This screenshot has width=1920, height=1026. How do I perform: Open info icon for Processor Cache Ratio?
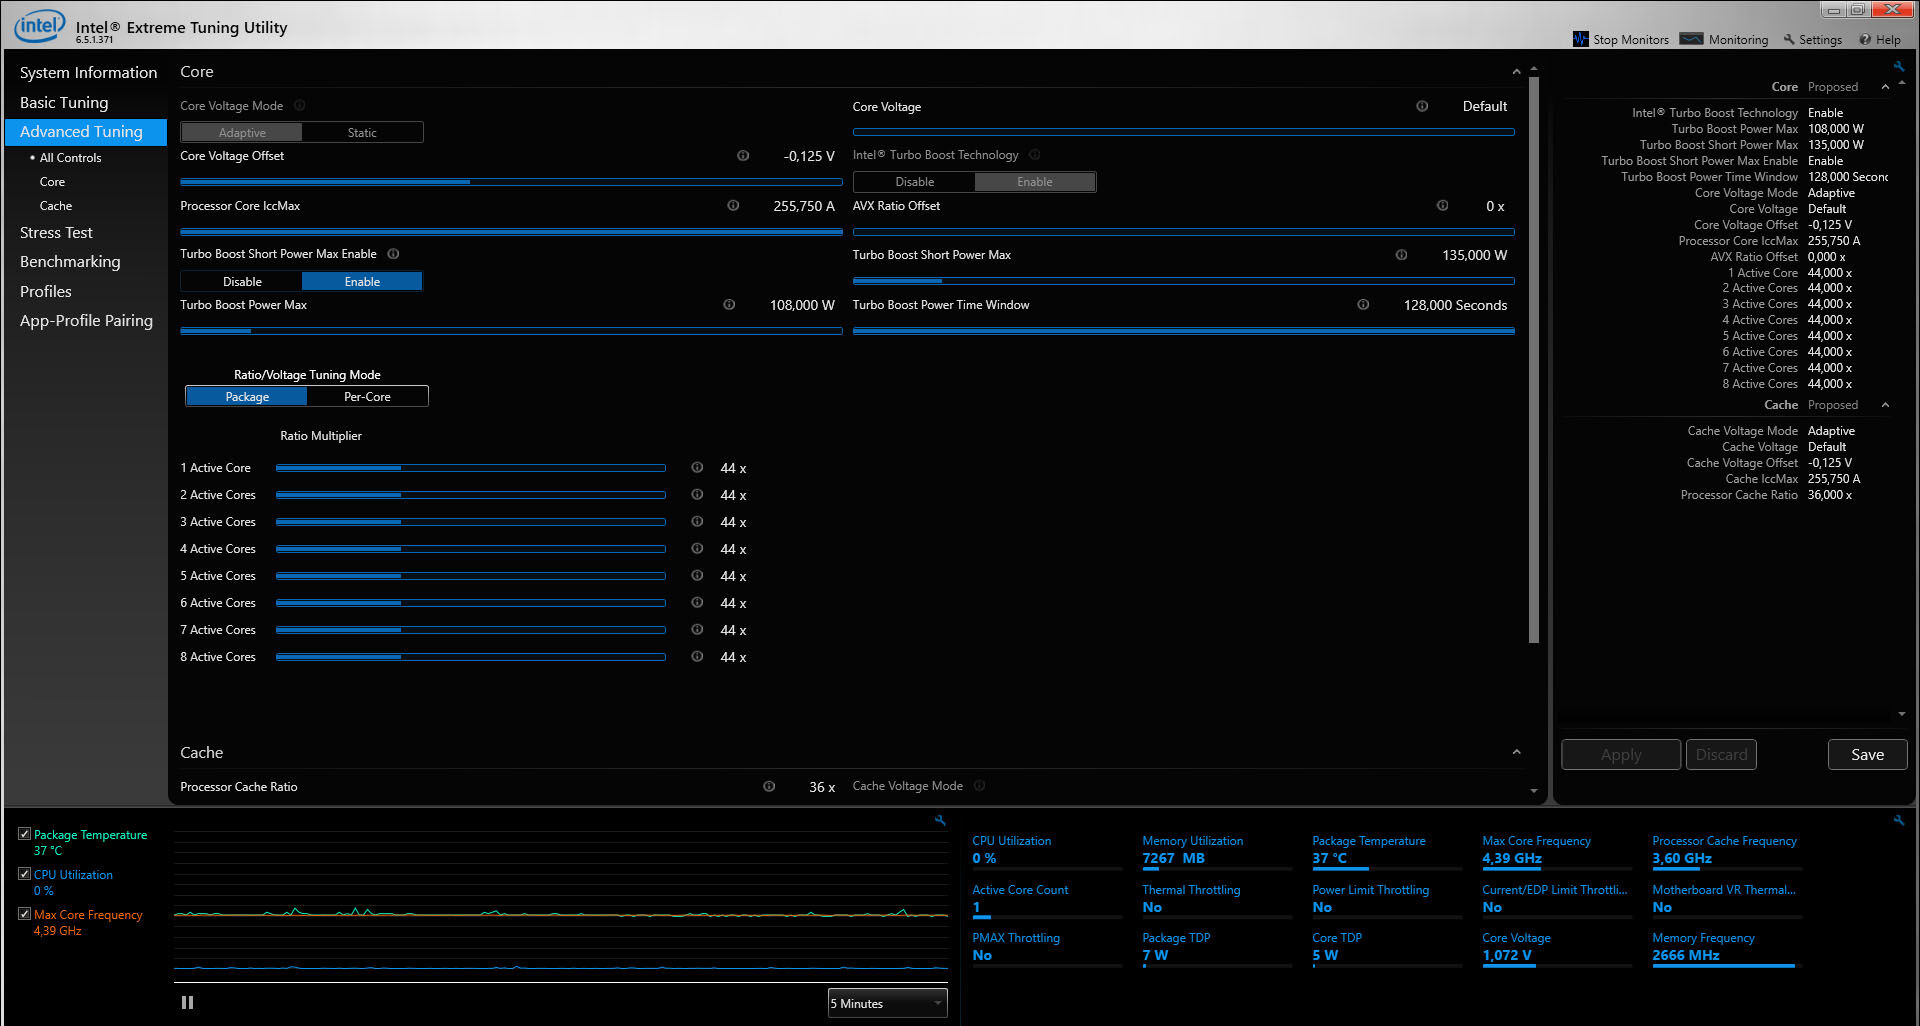(769, 786)
